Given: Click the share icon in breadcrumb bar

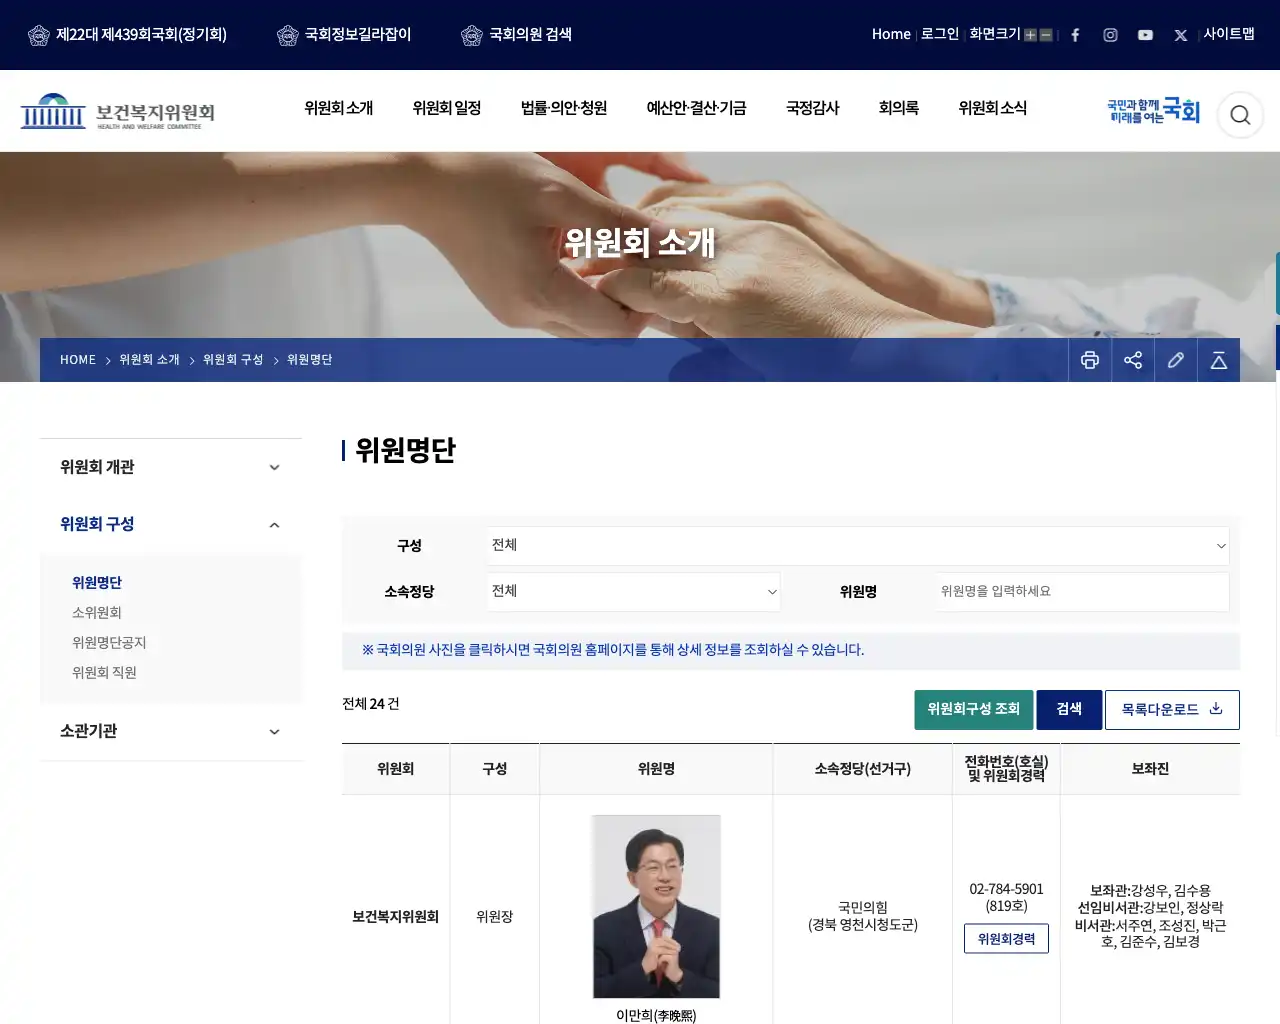Looking at the screenshot, I should [1133, 360].
